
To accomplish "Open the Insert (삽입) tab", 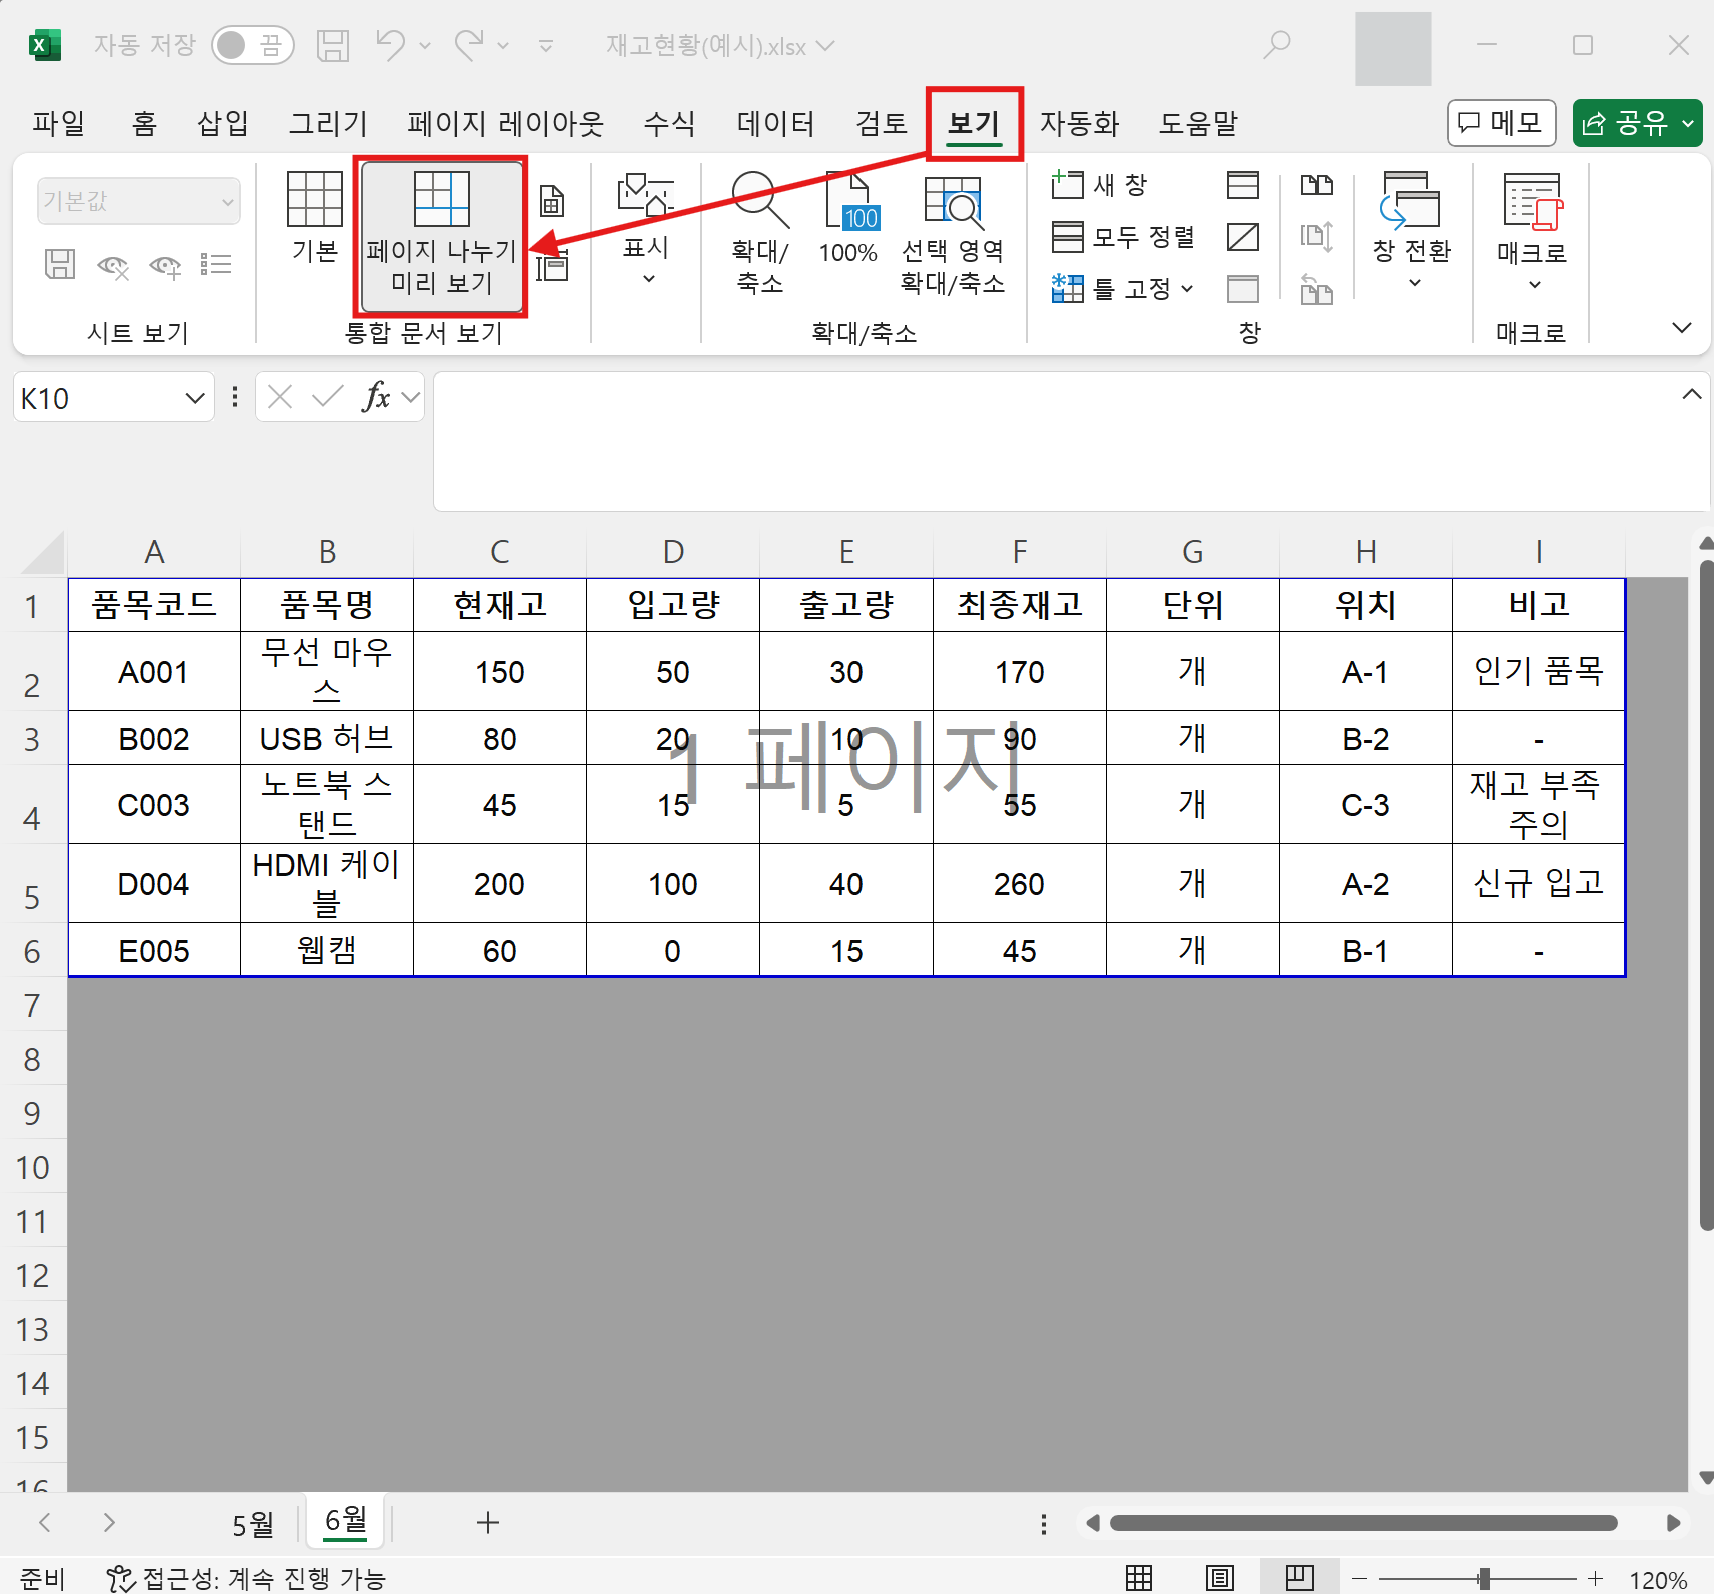I will (222, 123).
